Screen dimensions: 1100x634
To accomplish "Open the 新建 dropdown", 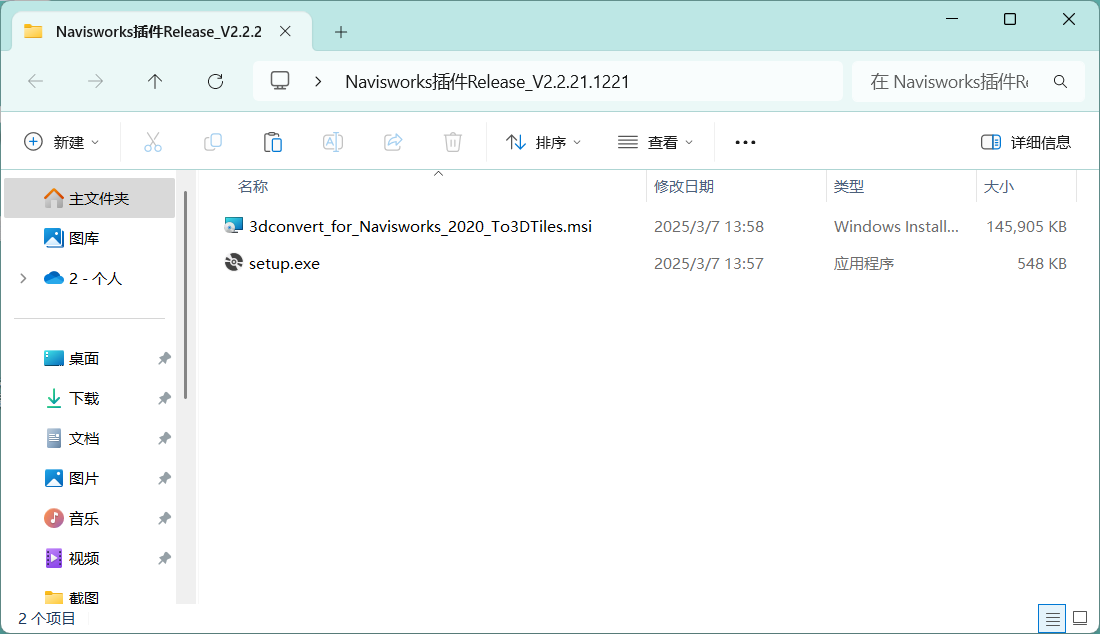I will click(62, 142).
